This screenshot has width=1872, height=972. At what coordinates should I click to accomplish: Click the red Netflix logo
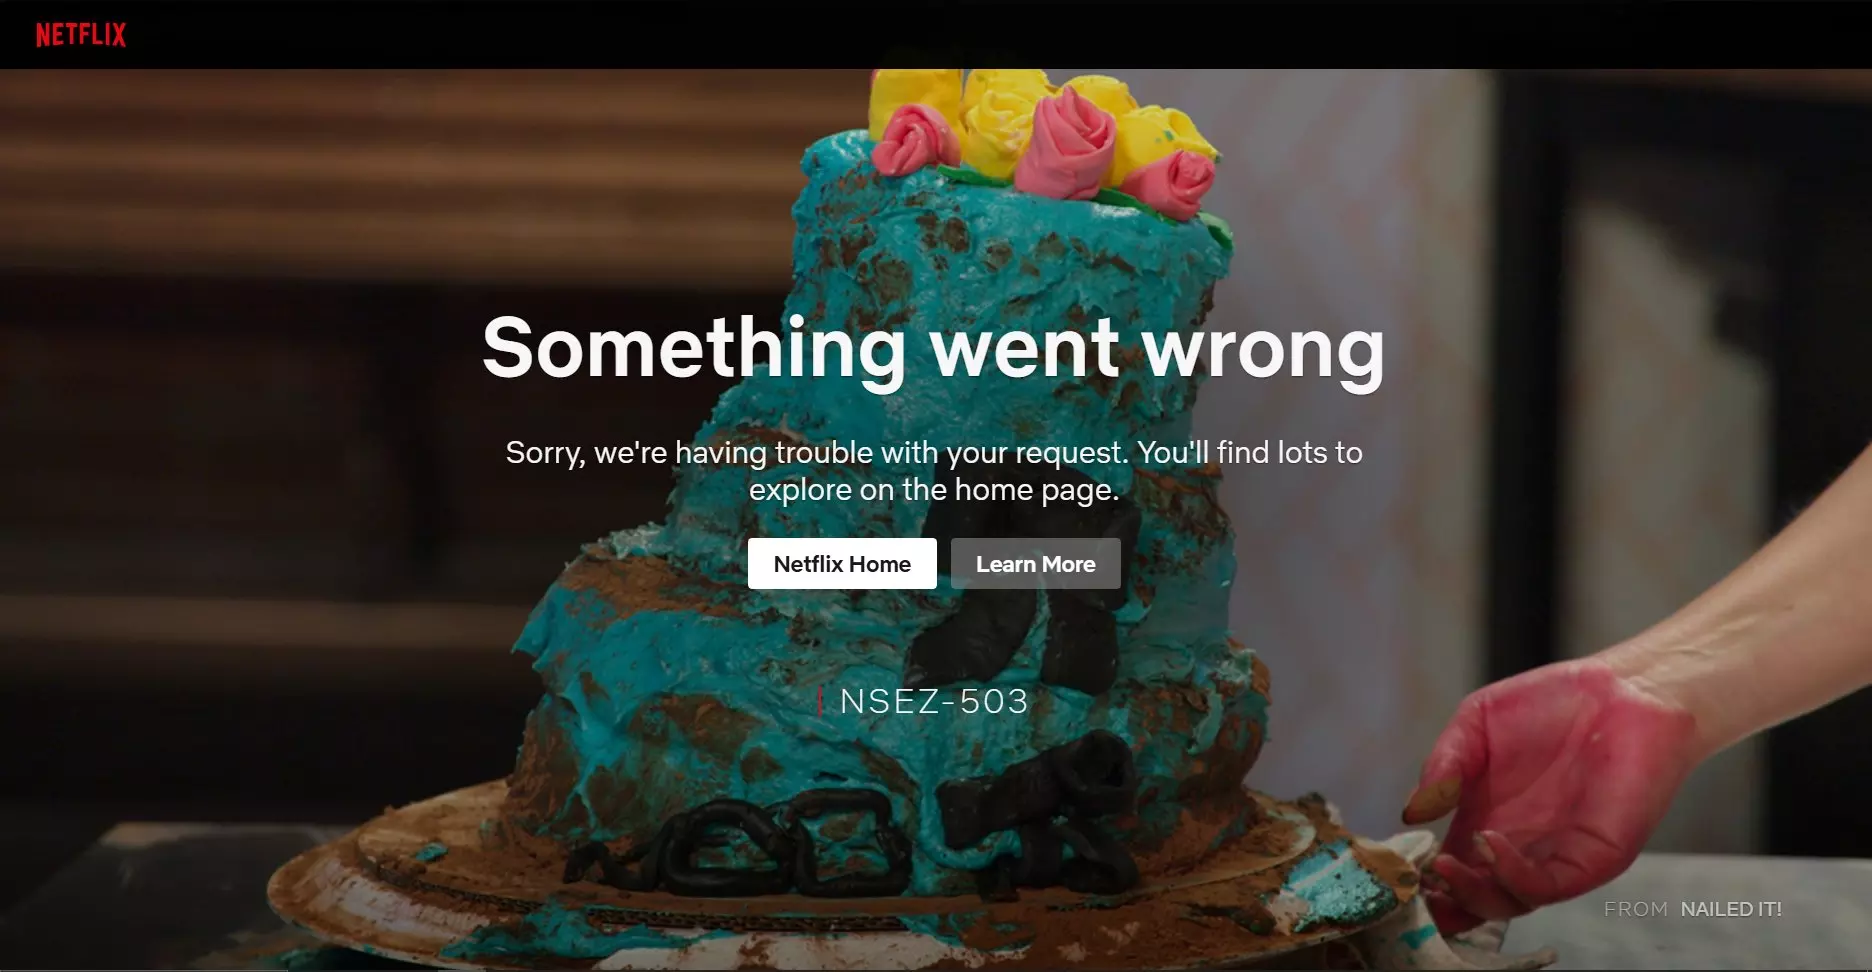pos(81,35)
